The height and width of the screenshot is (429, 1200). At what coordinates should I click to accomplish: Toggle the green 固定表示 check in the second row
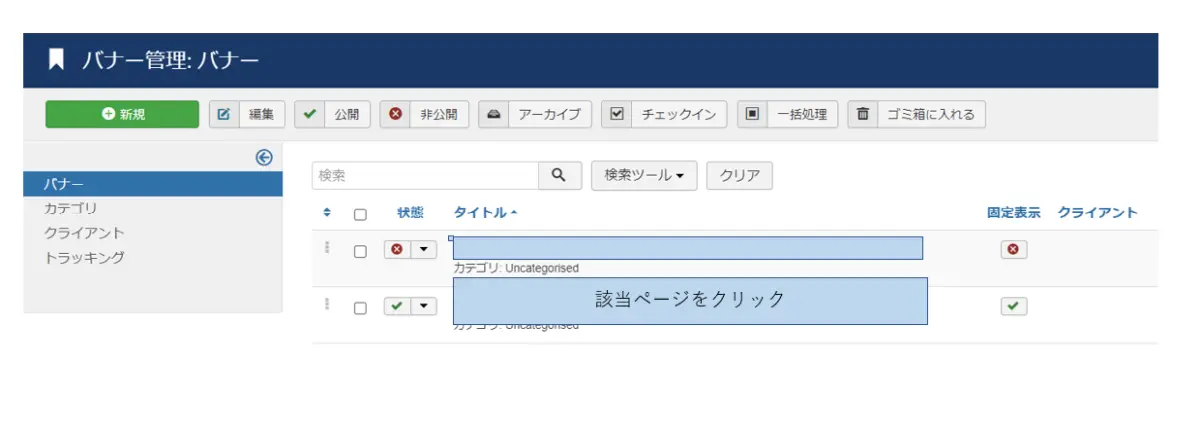(1014, 306)
